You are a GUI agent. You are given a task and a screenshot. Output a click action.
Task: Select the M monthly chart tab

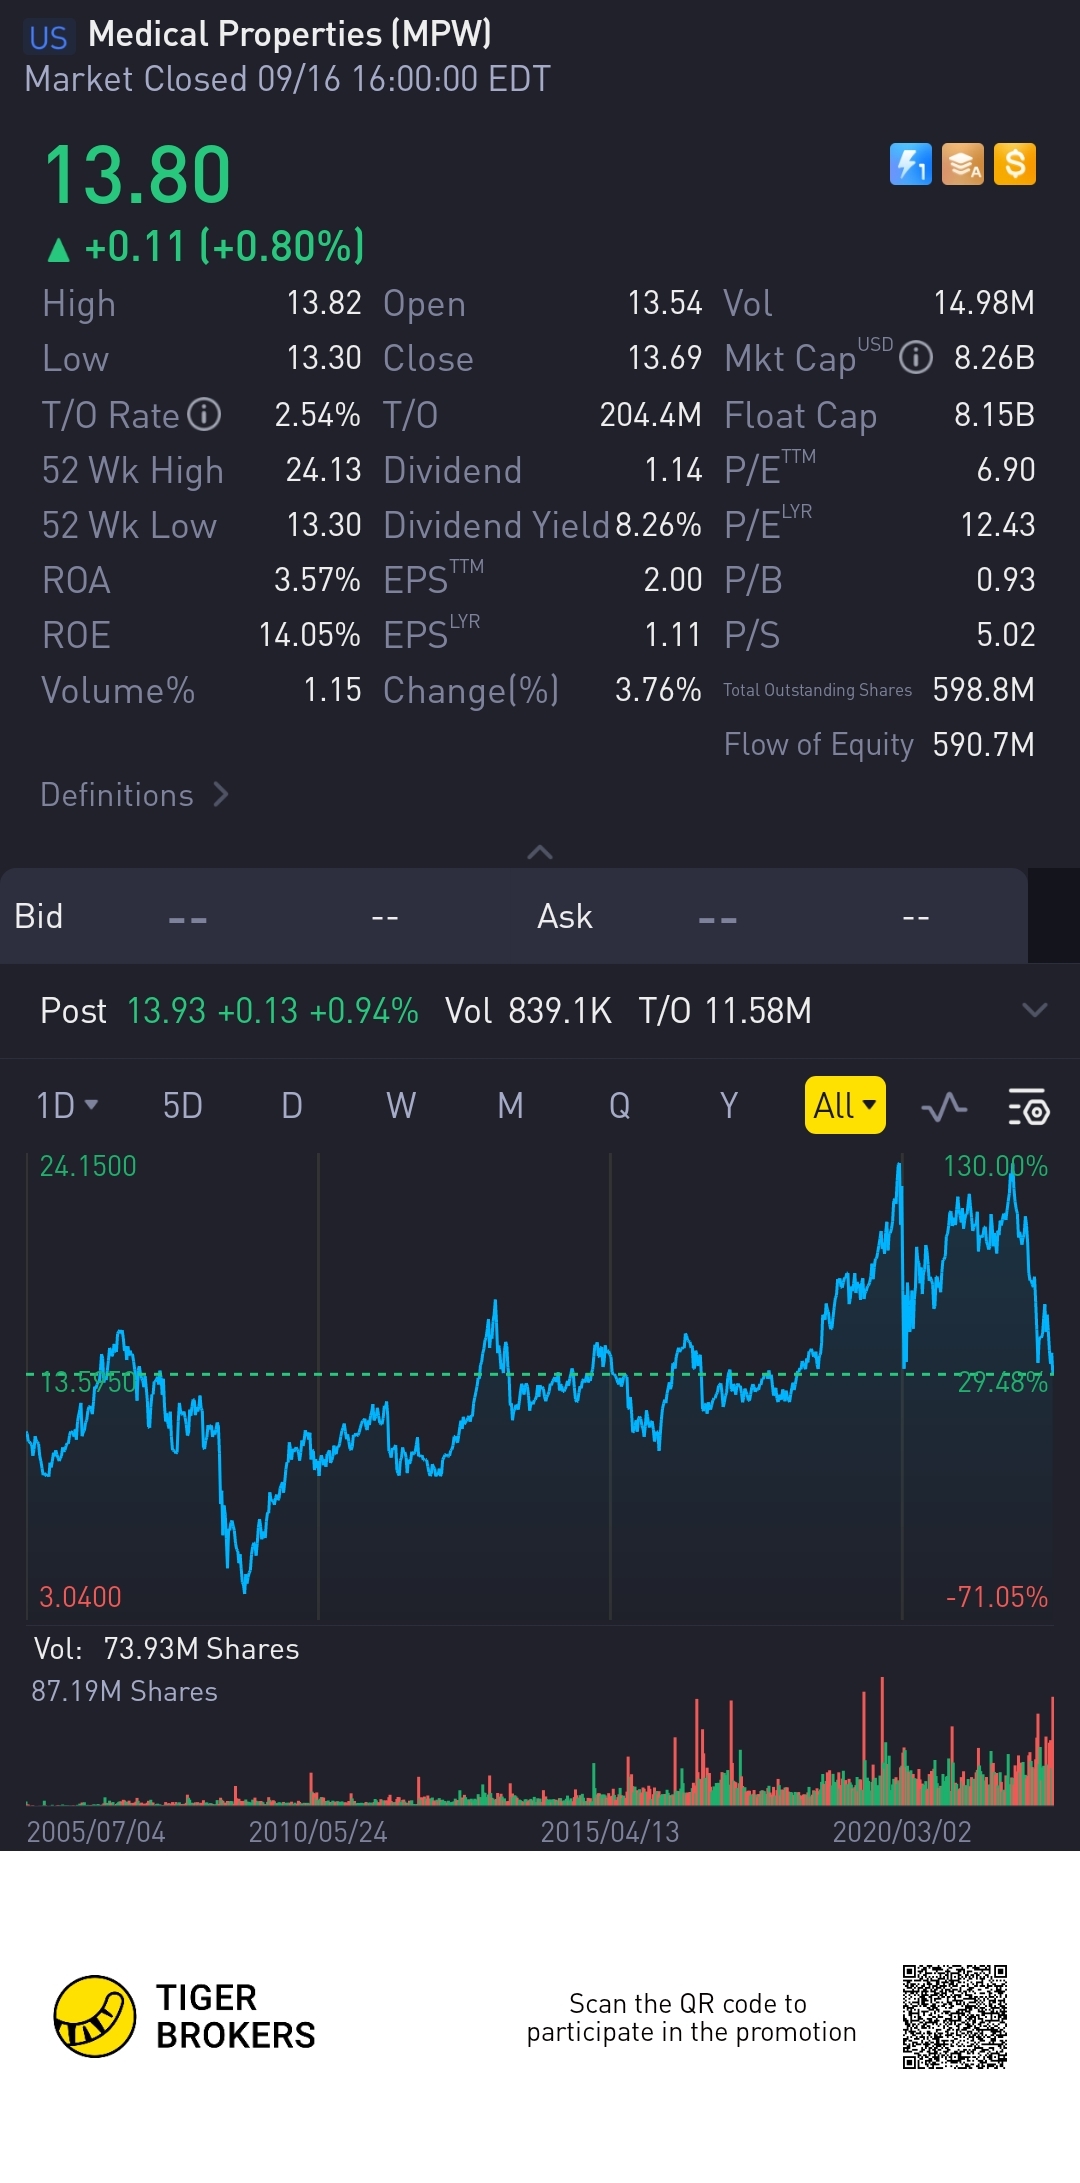[x=510, y=1105]
